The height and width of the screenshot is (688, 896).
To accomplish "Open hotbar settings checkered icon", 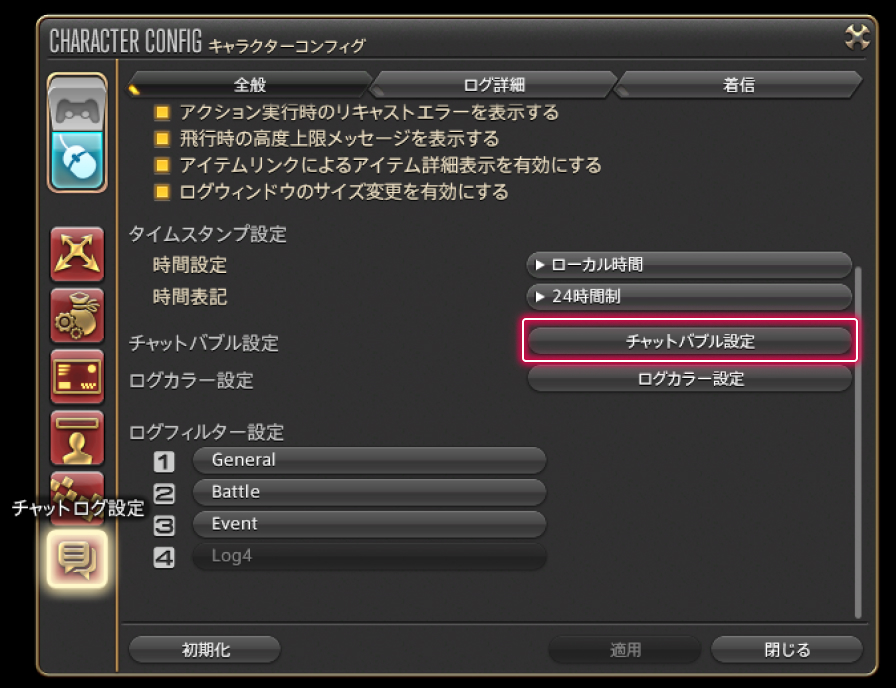I will (77, 498).
